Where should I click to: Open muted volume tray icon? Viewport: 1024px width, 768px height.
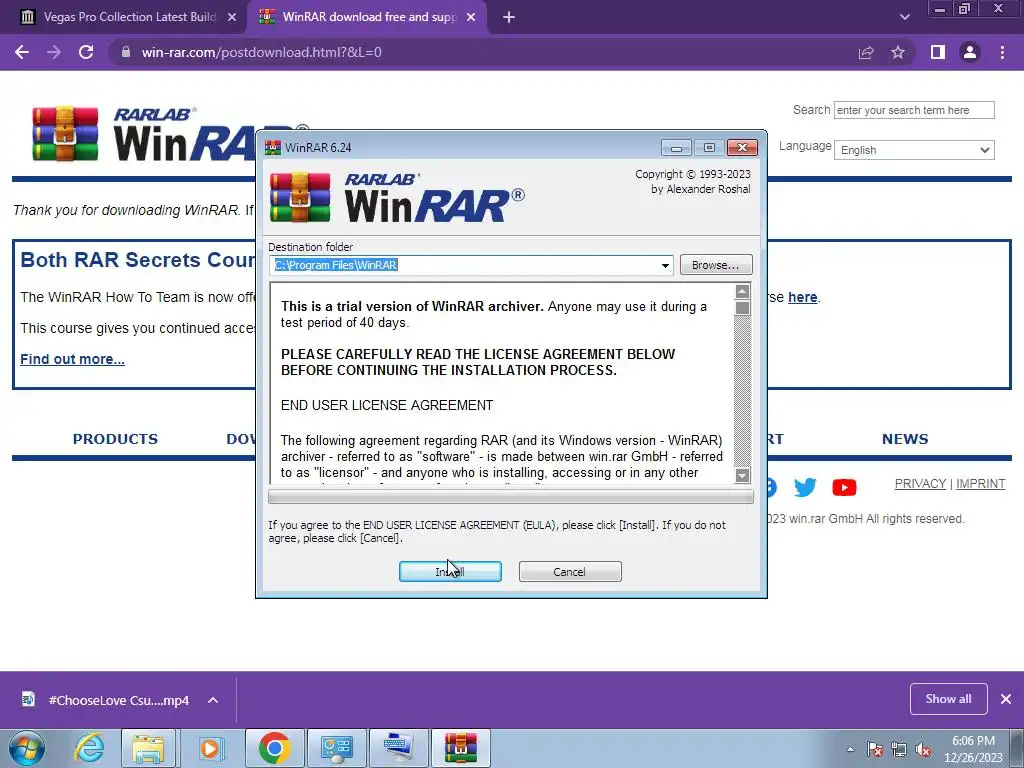tap(923, 750)
